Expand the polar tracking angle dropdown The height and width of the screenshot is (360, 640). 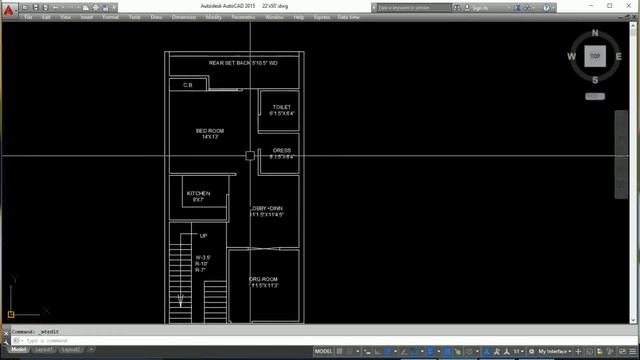click(x=396, y=351)
